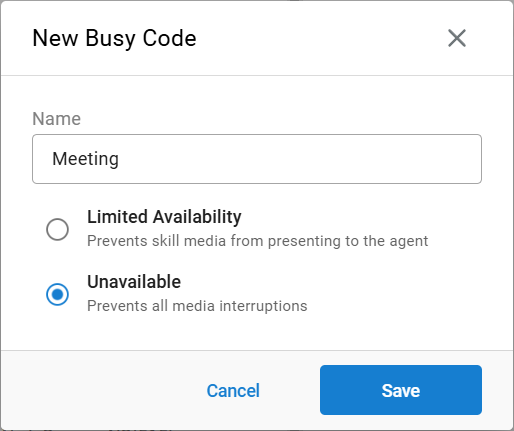Screen dimensions: 514x431
Task: Dismiss the dialog using the header cross
Action: pos(457,38)
